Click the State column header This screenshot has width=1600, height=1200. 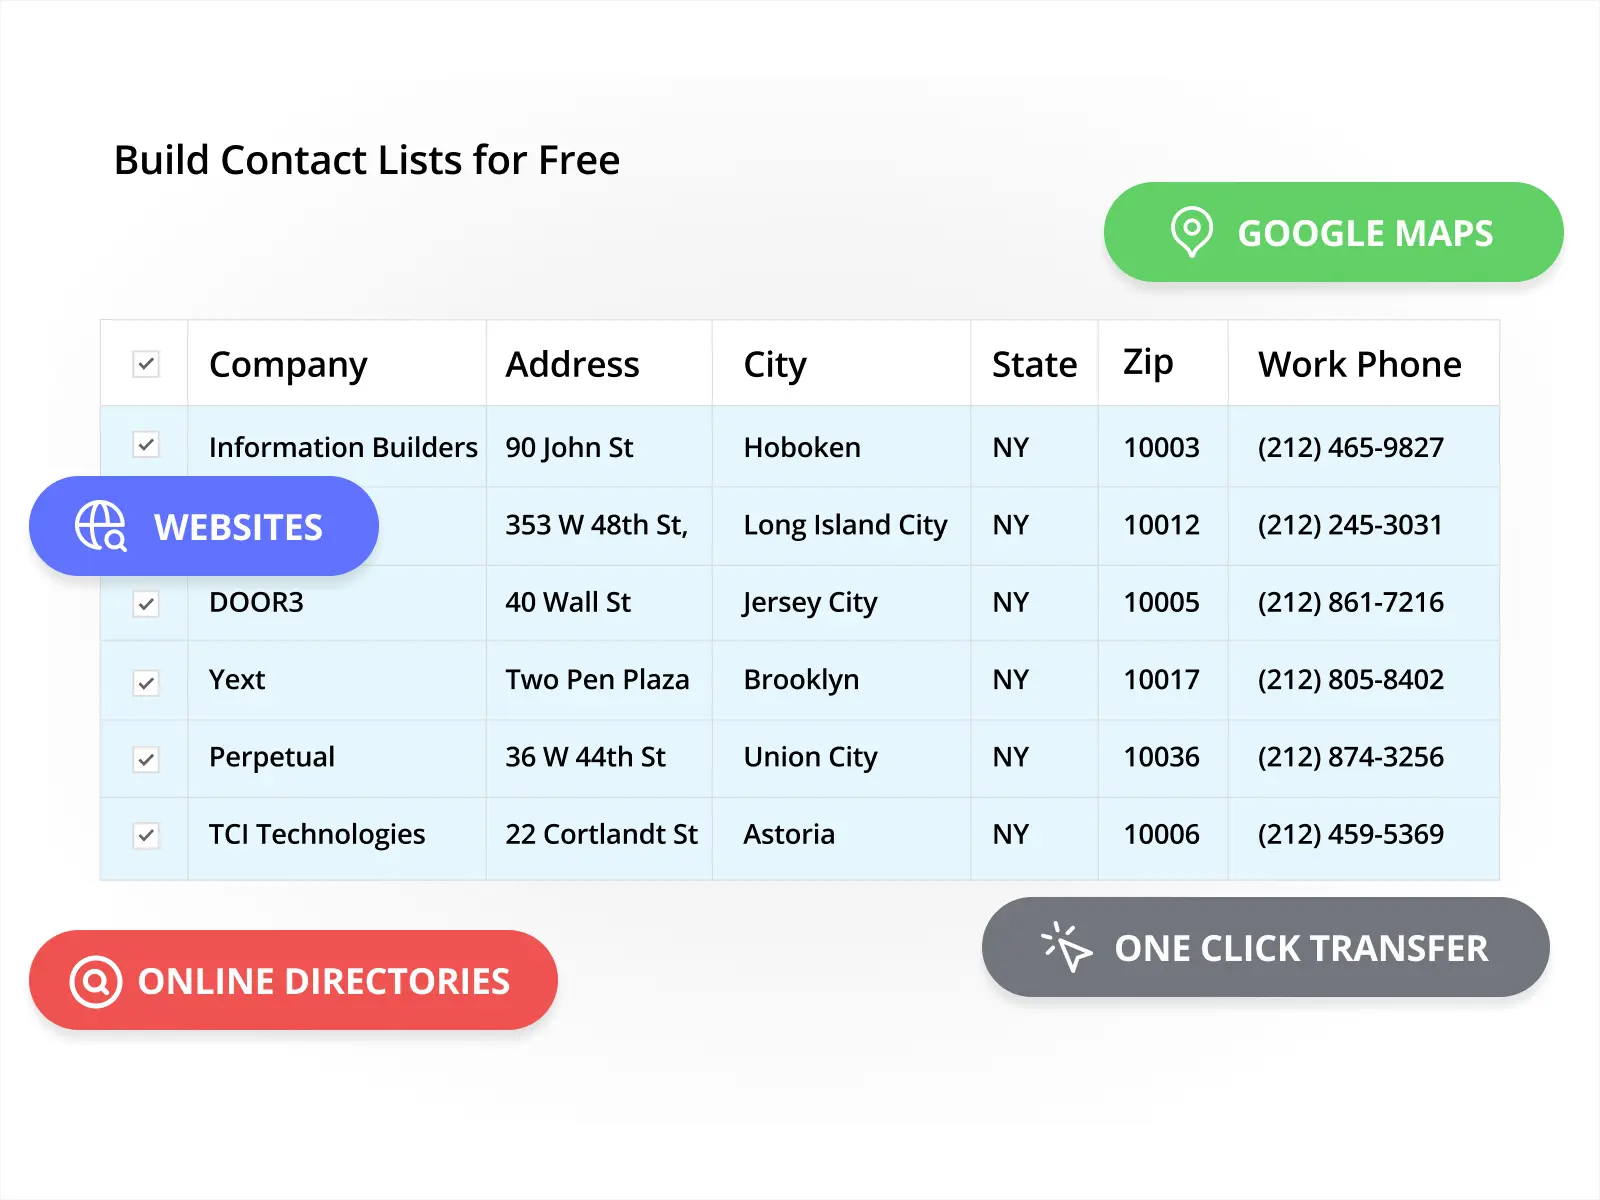[1034, 364]
